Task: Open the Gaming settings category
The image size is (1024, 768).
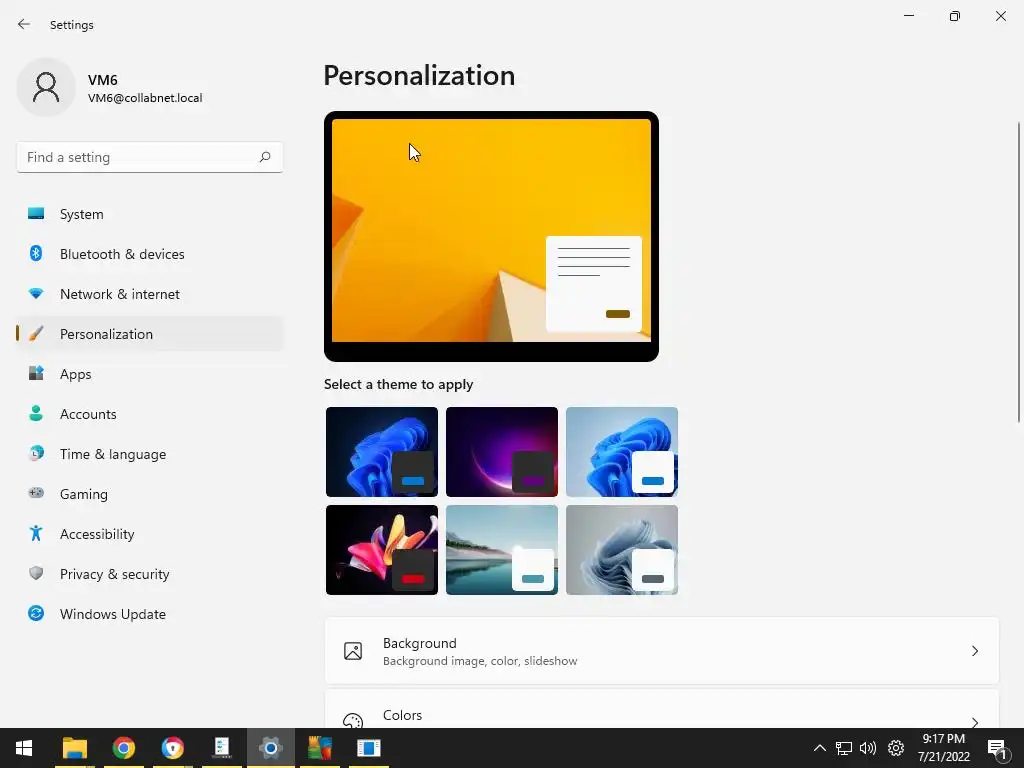Action: [x=150, y=494]
